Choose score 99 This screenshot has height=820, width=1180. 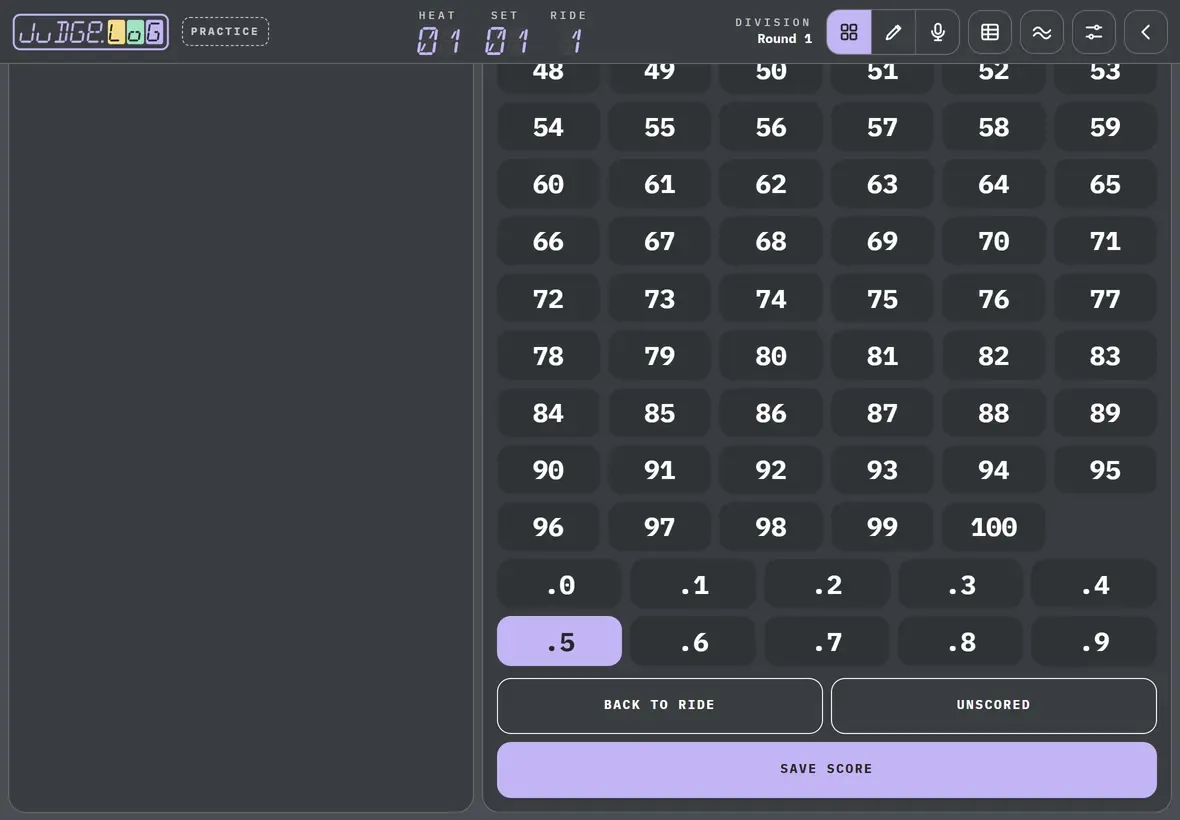[882, 527]
